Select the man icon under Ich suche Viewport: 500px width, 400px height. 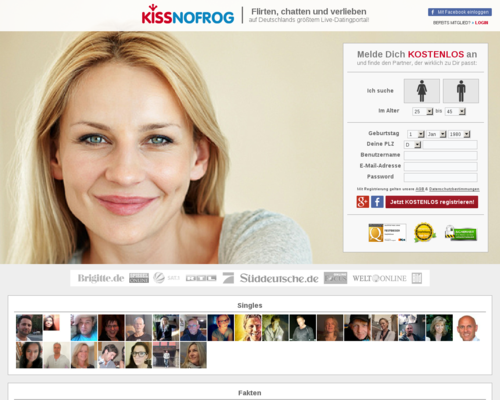[461, 91]
